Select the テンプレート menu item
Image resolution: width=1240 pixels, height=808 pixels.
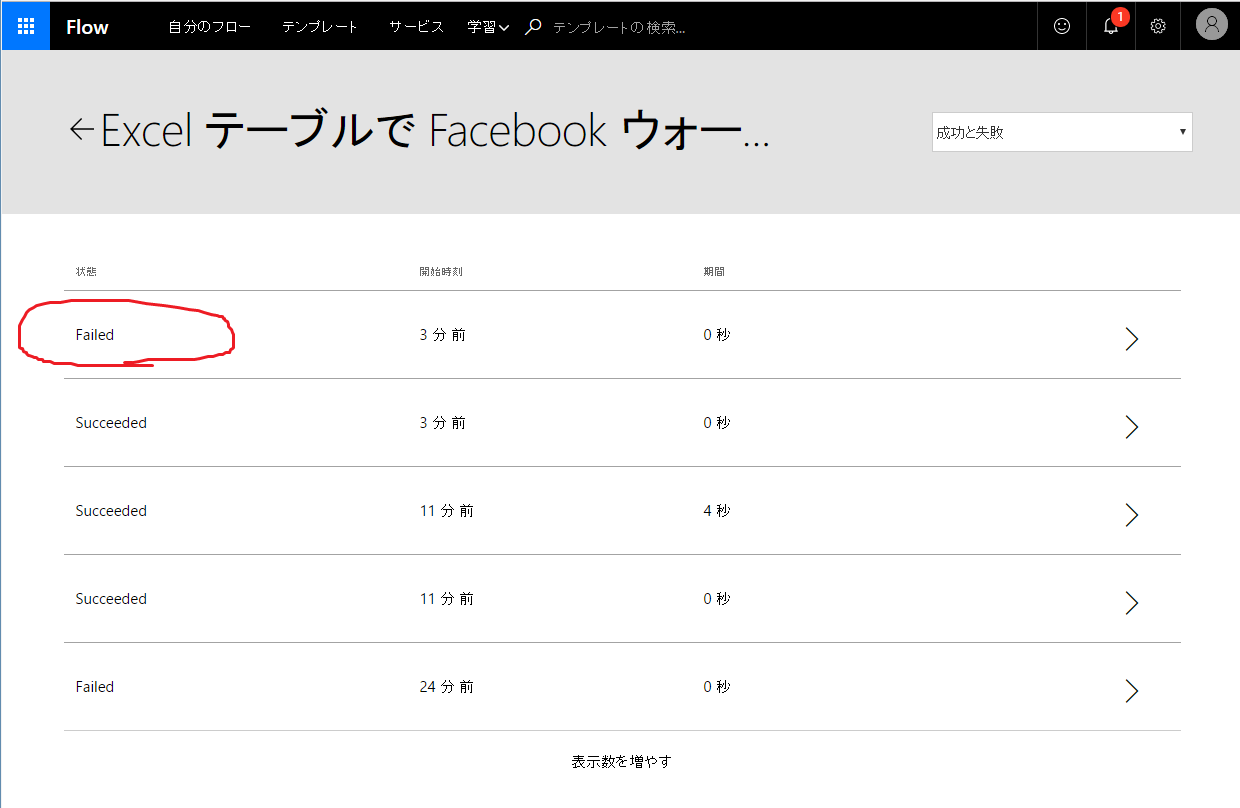click(x=319, y=26)
